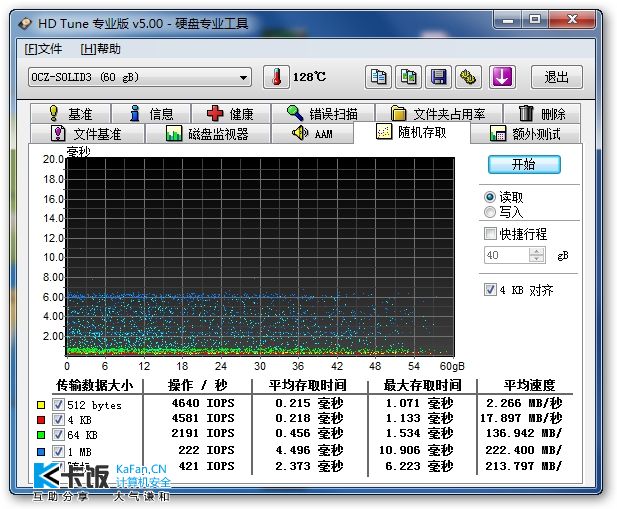Click the 传输数据大小 column header
The width and height of the screenshot is (617, 509).
(x=94, y=385)
